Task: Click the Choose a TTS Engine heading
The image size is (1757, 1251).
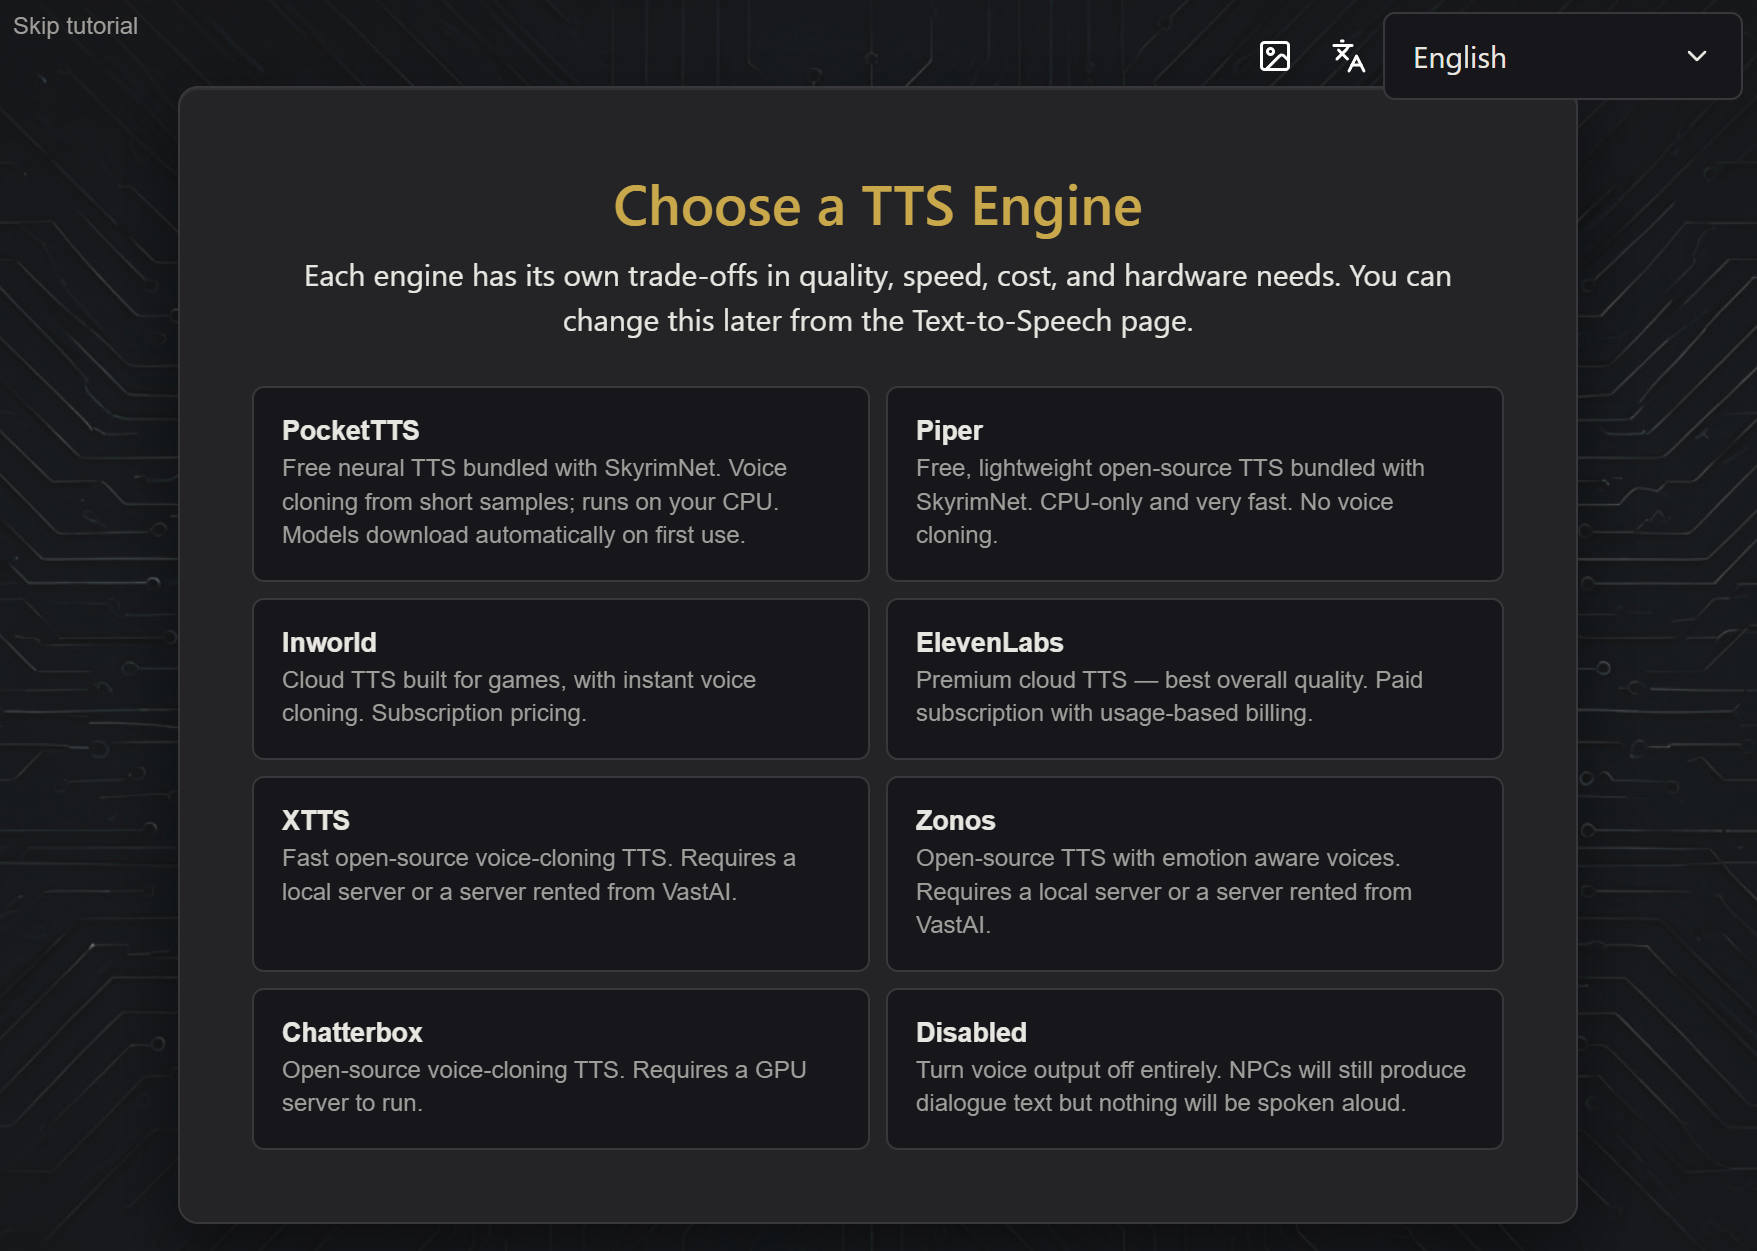Action: tap(877, 206)
